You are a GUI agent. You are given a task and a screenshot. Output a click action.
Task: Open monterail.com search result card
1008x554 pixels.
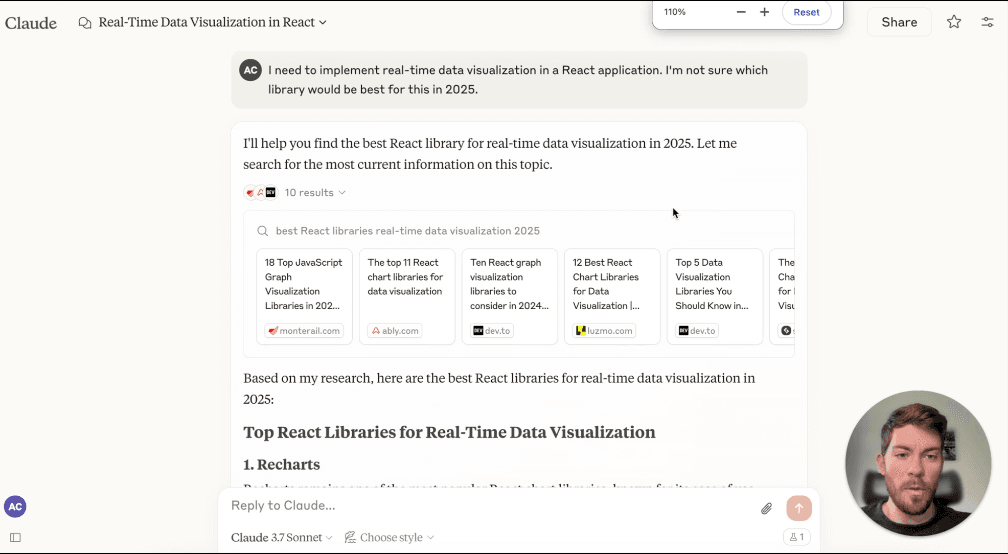point(304,296)
